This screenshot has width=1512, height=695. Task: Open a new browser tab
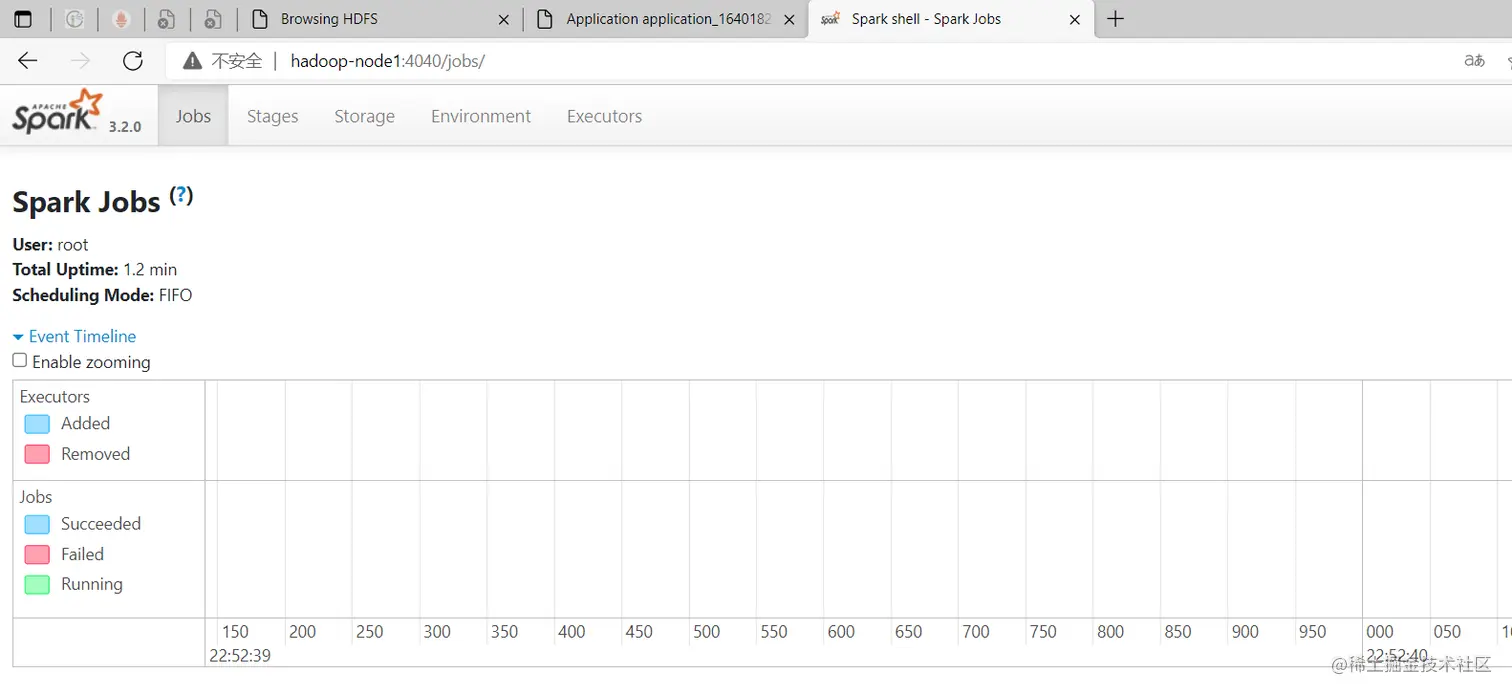coord(1116,19)
